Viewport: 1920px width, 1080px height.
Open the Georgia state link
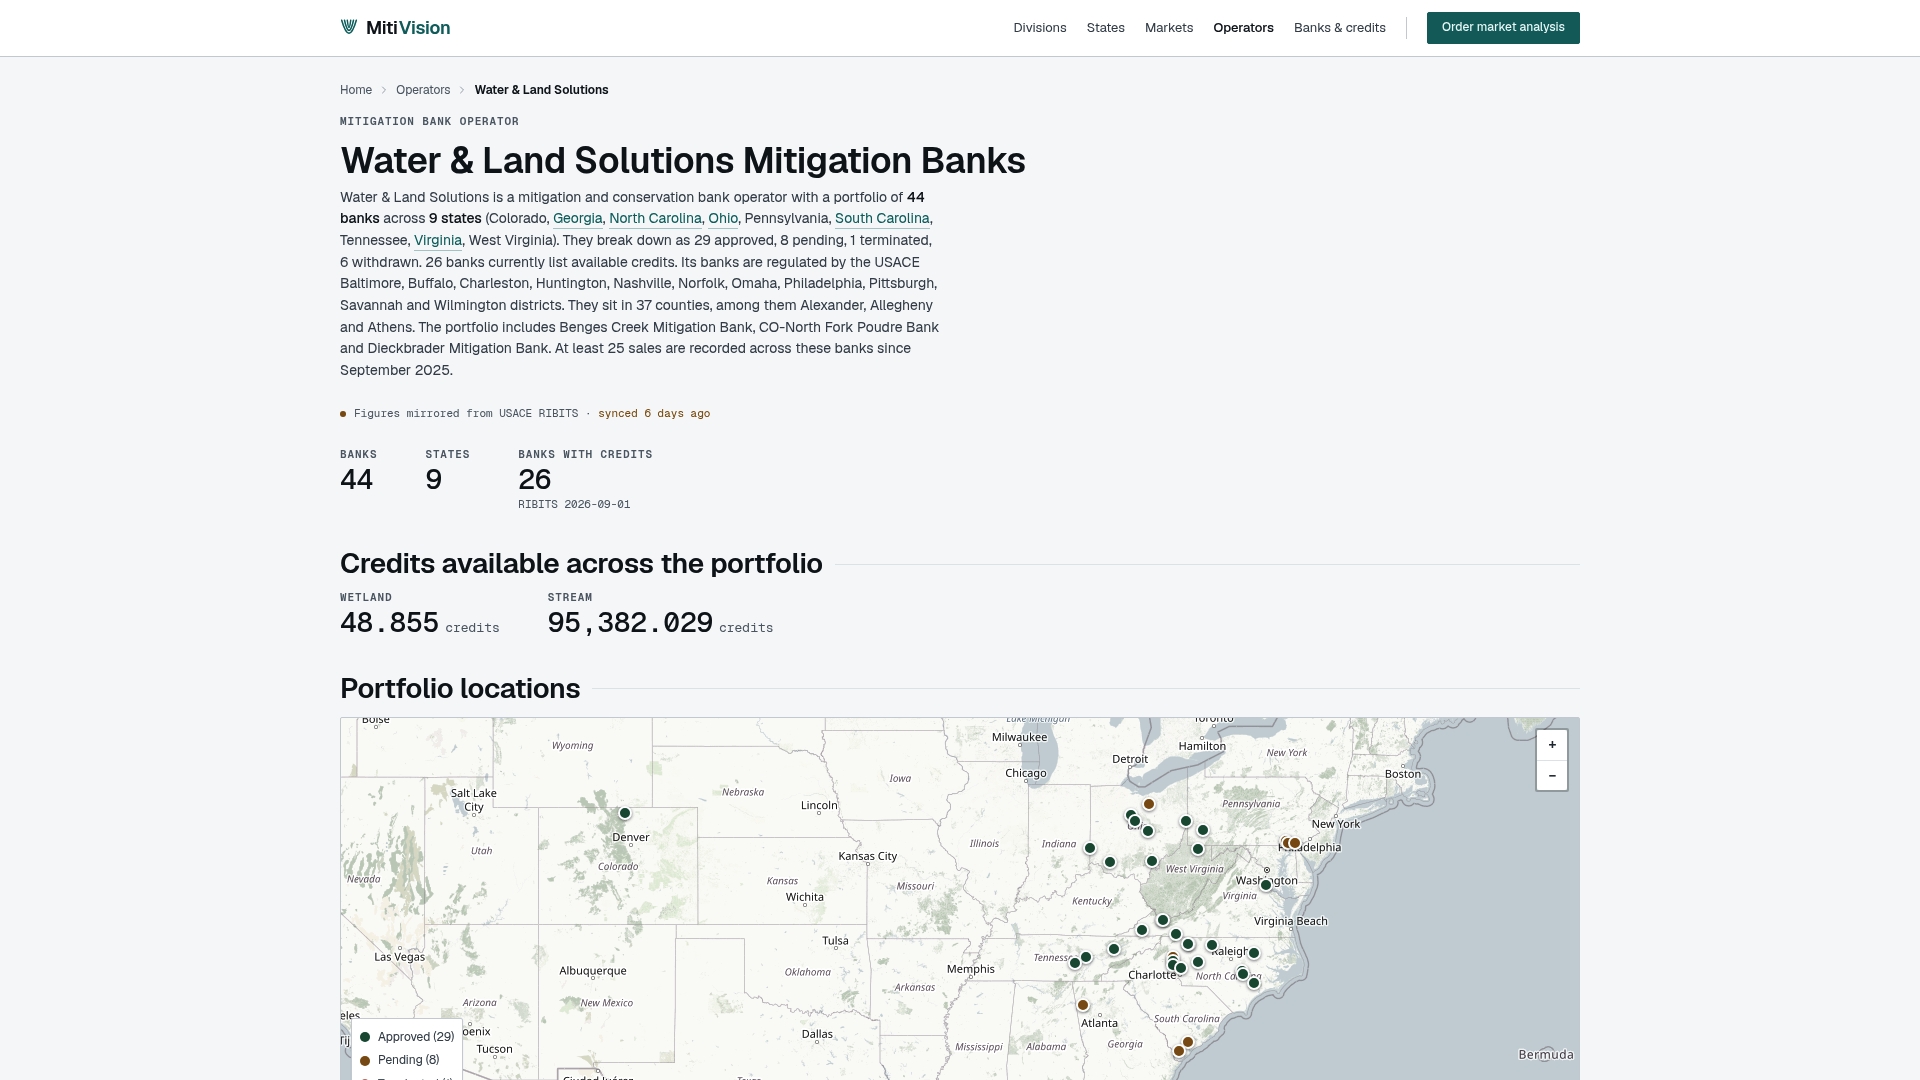point(578,219)
